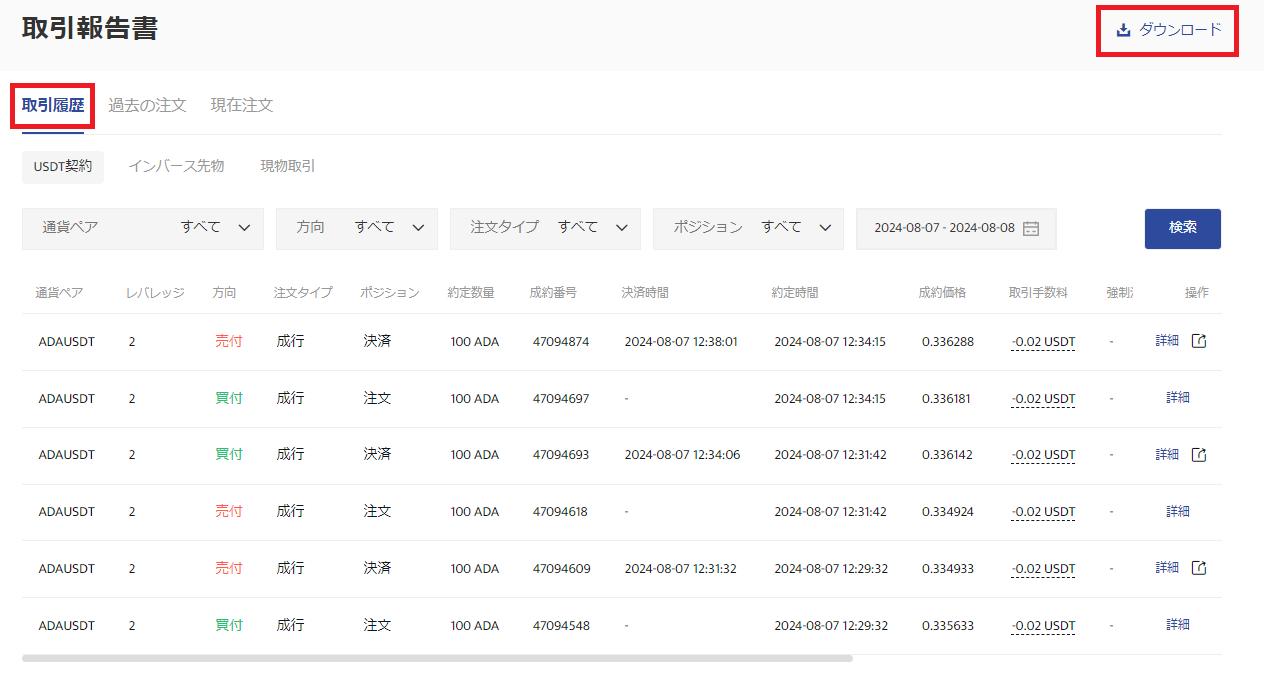Screen dimensions: 1264x681
Task: Click fee -0.02 USDT for trade 47094693
Action: pyautogui.click(x=1043, y=455)
